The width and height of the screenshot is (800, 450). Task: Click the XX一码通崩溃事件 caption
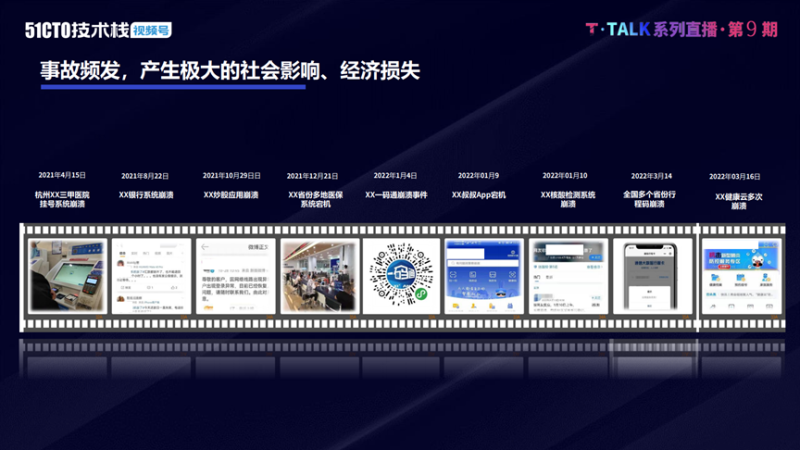click(x=396, y=195)
